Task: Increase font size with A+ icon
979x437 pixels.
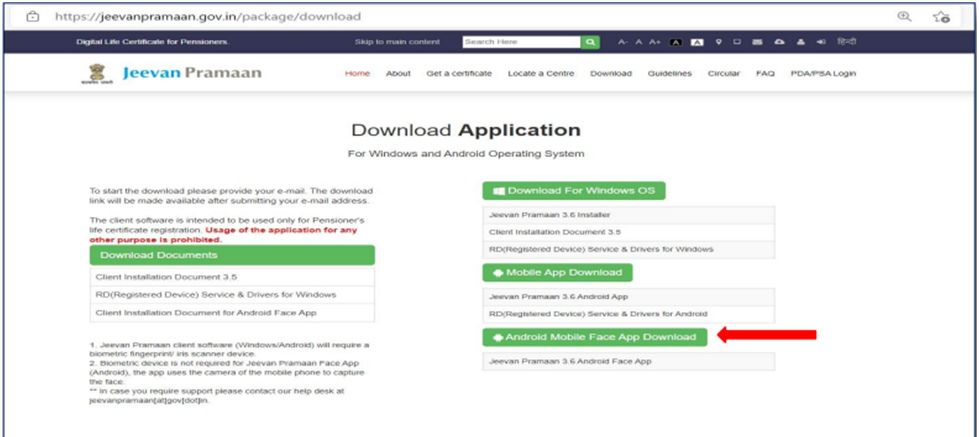Action: point(654,42)
